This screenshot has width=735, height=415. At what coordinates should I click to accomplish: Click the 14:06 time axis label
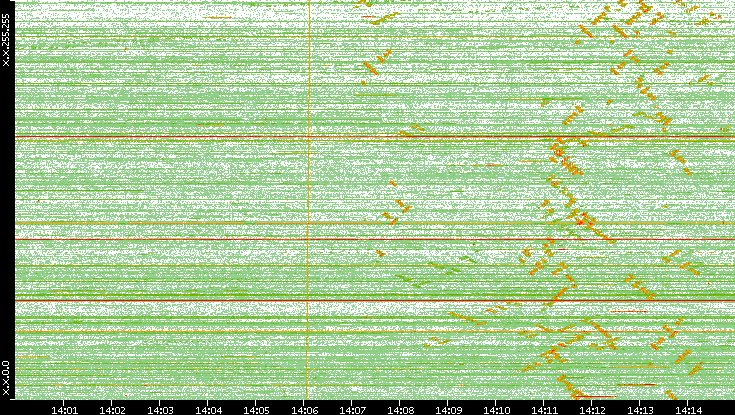click(x=304, y=410)
